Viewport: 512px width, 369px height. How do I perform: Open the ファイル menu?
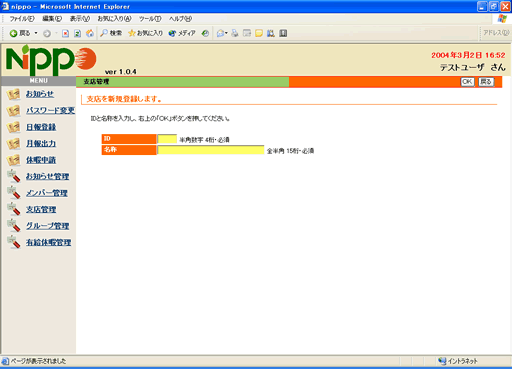pos(22,19)
